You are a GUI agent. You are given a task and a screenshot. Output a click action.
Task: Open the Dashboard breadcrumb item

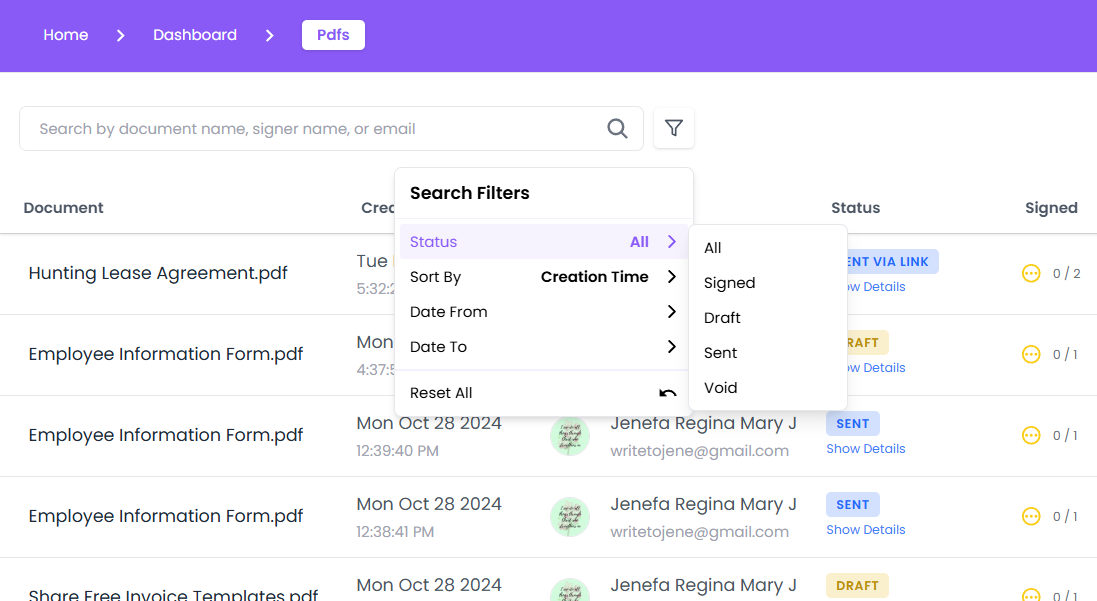[194, 34]
